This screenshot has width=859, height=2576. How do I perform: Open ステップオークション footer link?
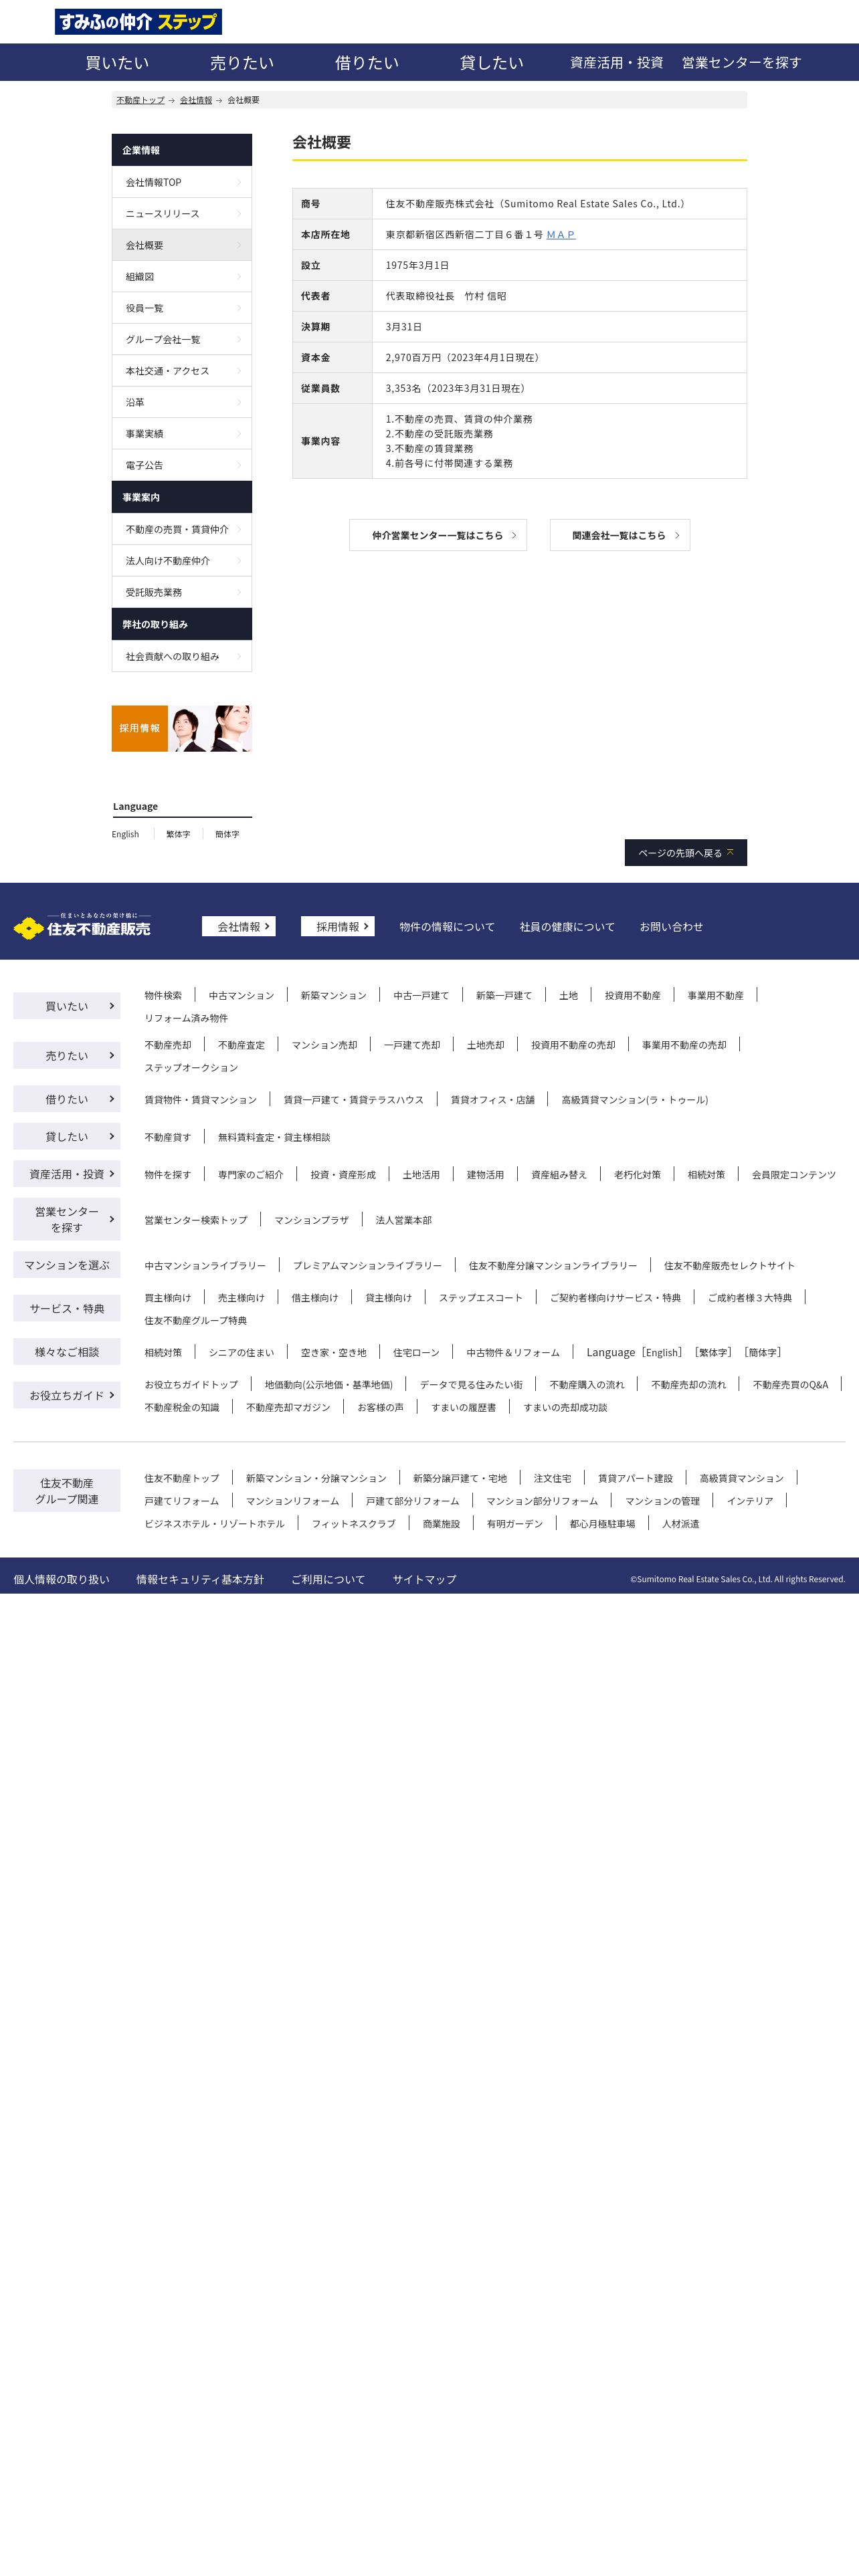click(191, 1068)
